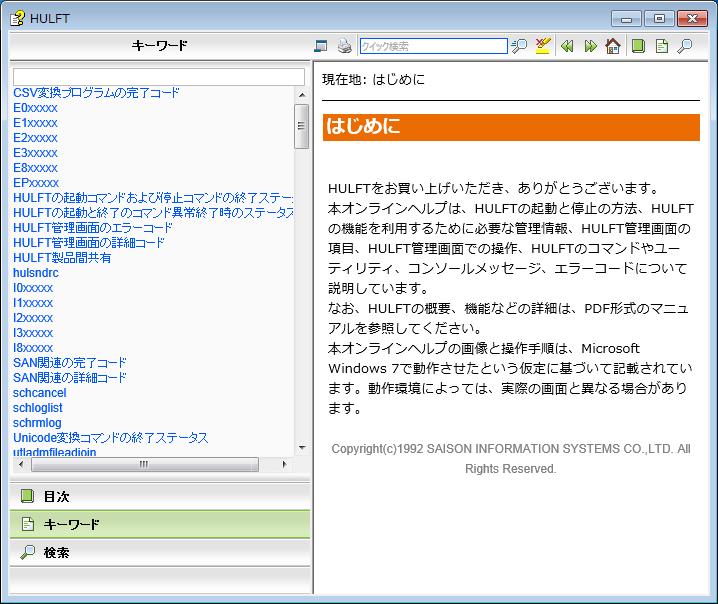Switch to the 検索 tab
718x604 pixels.
coord(160,552)
